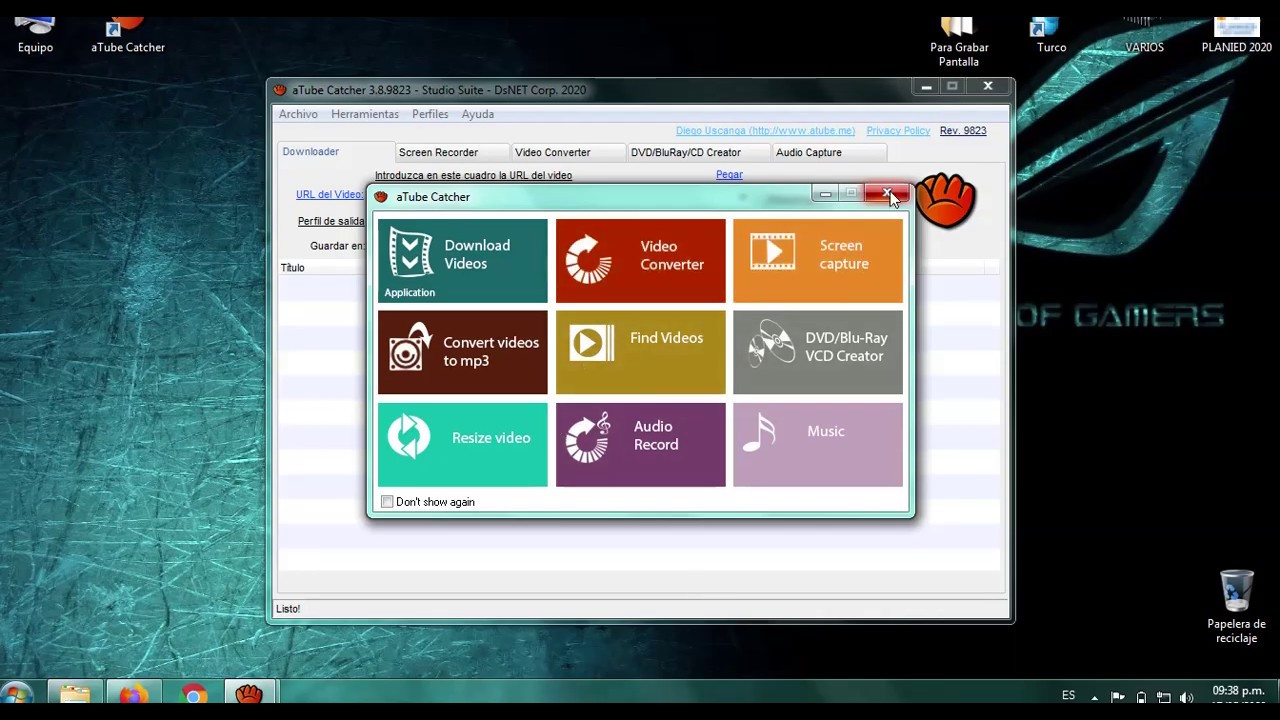Click the aTube Catcher hand logo in main window
The width and height of the screenshot is (1280, 720).
(x=944, y=200)
